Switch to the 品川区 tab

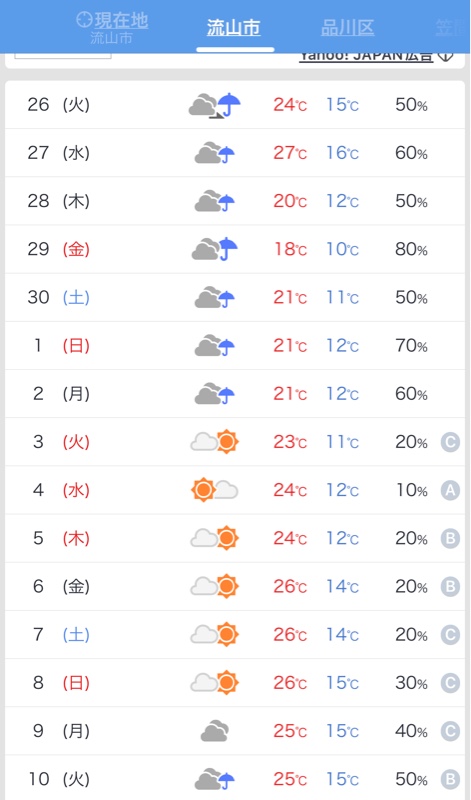pyautogui.click(x=348, y=28)
